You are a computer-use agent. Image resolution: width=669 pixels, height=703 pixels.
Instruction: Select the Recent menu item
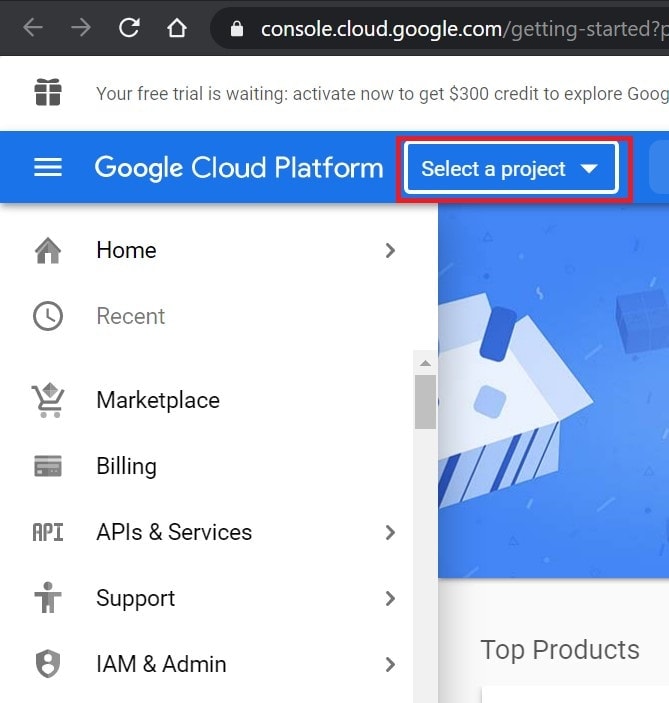click(x=131, y=316)
